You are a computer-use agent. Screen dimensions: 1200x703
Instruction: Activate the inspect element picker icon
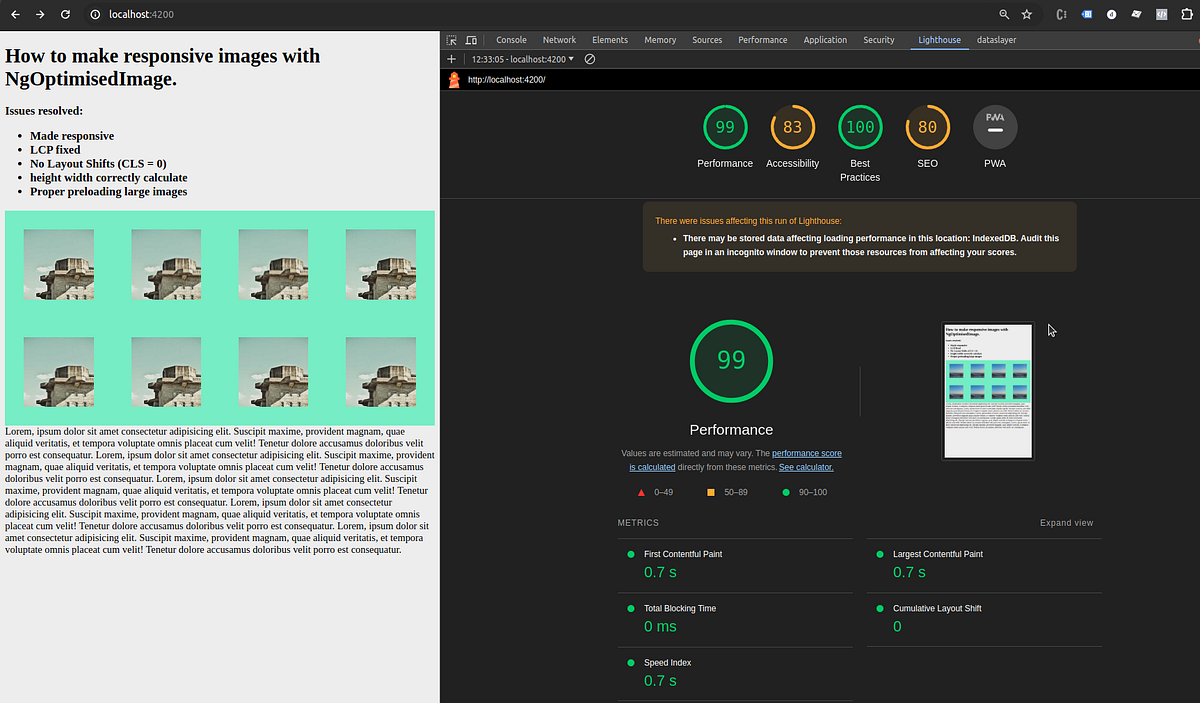(x=452, y=40)
